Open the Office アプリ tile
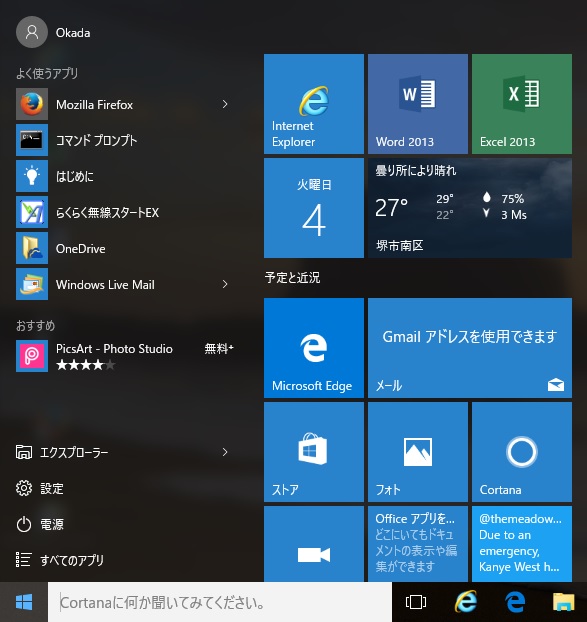Screen dimensions: 587x622 tap(418, 544)
